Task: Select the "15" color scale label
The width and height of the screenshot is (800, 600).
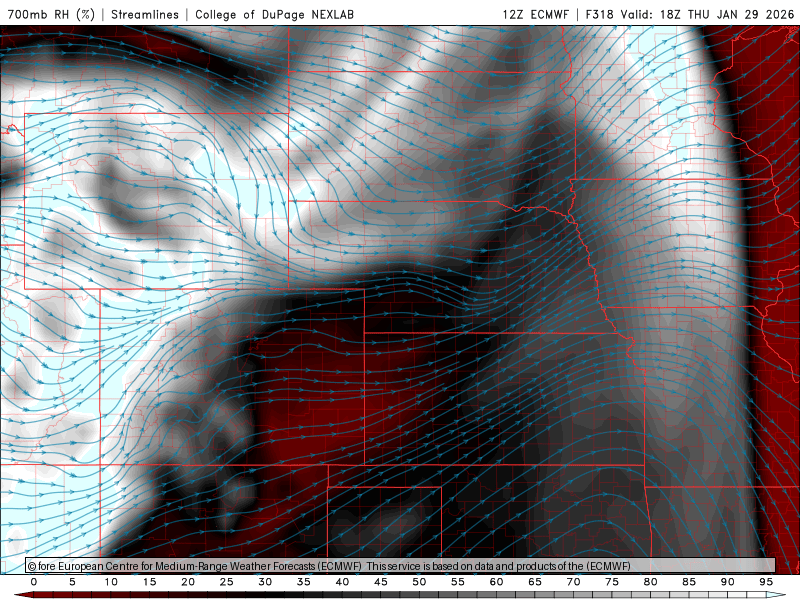Action: tap(149, 582)
